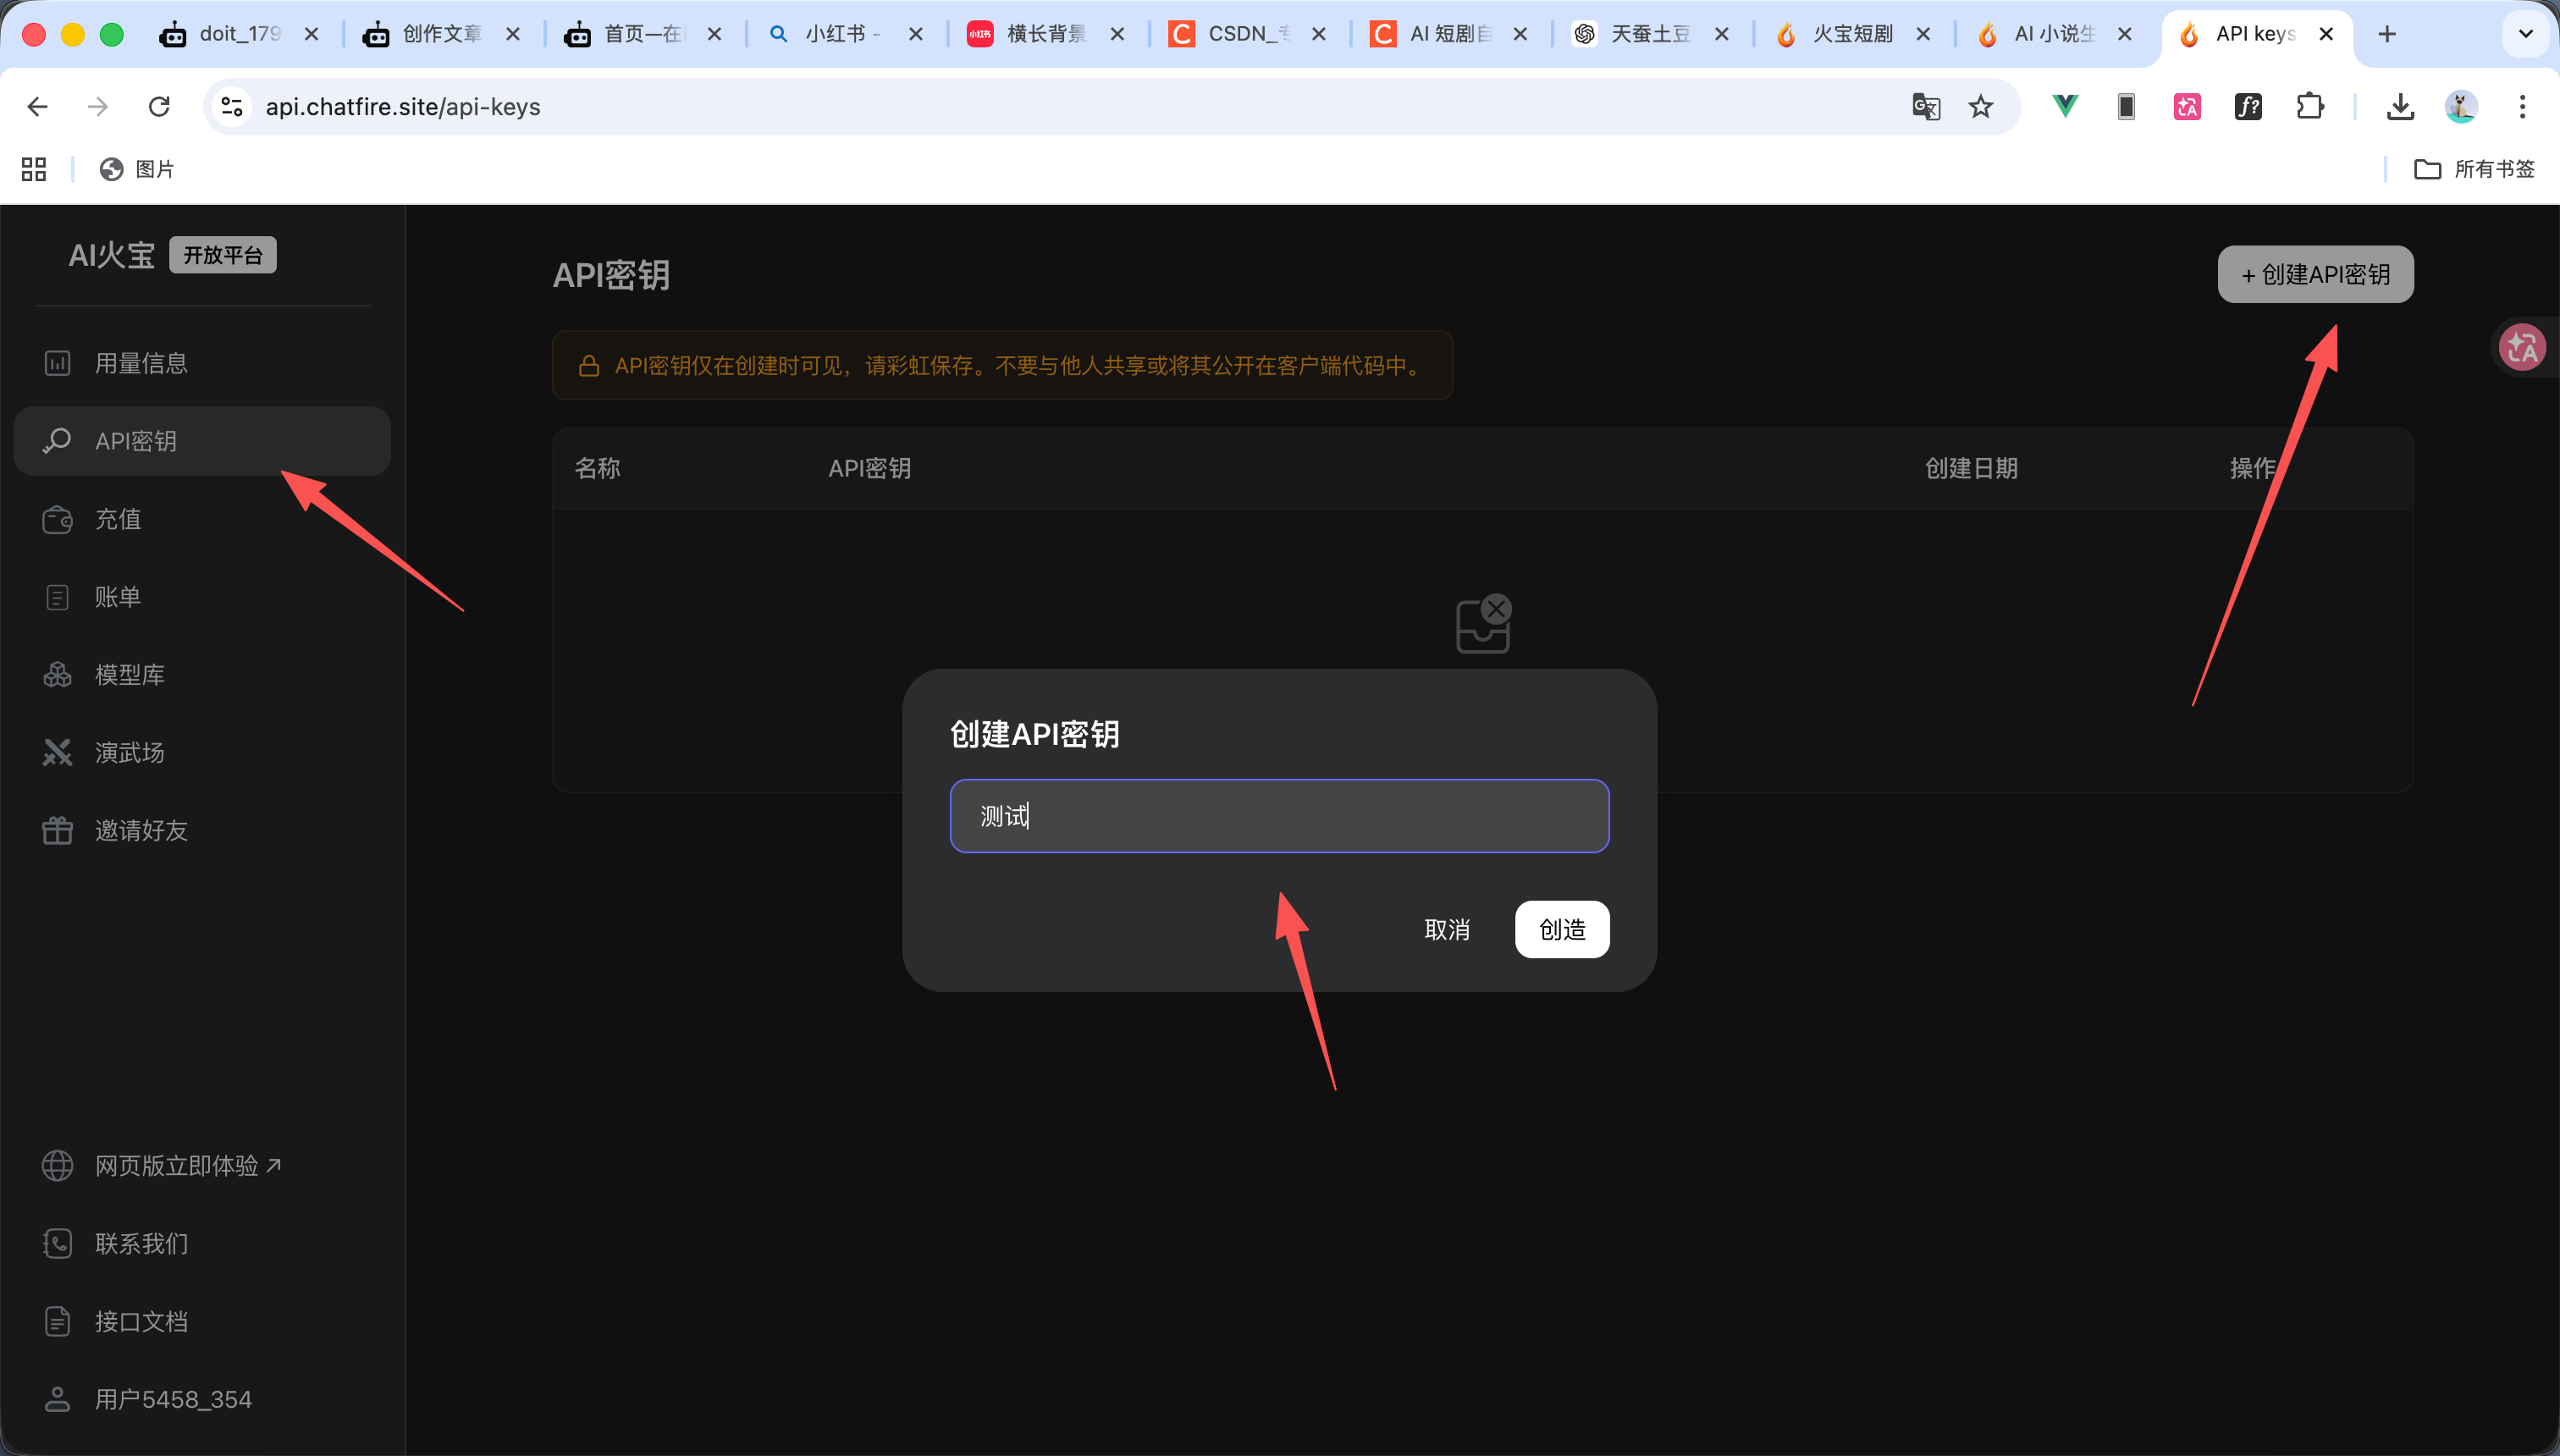Open the tab search chevron
This screenshot has height=1456, width=2560.
(2526, 33)
